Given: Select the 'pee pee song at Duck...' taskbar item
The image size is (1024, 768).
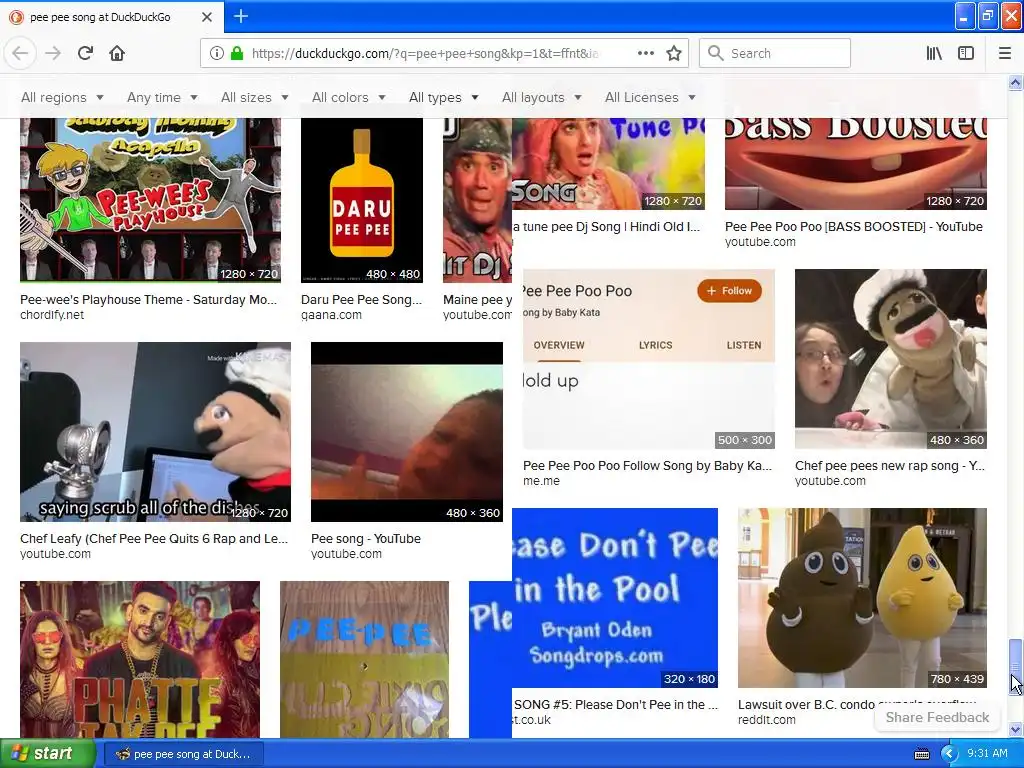Looking at the screenshot, I should point(184,754).
